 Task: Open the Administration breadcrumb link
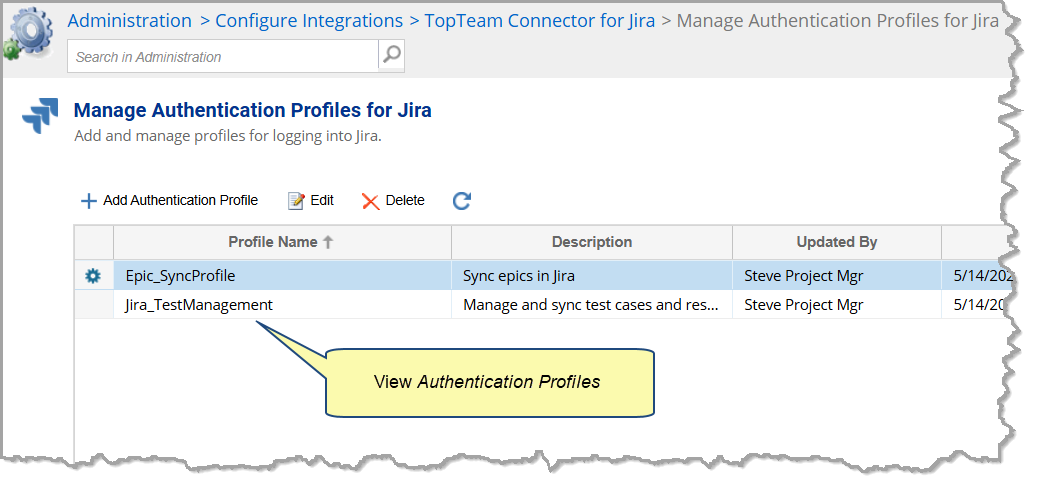(130, 21)
